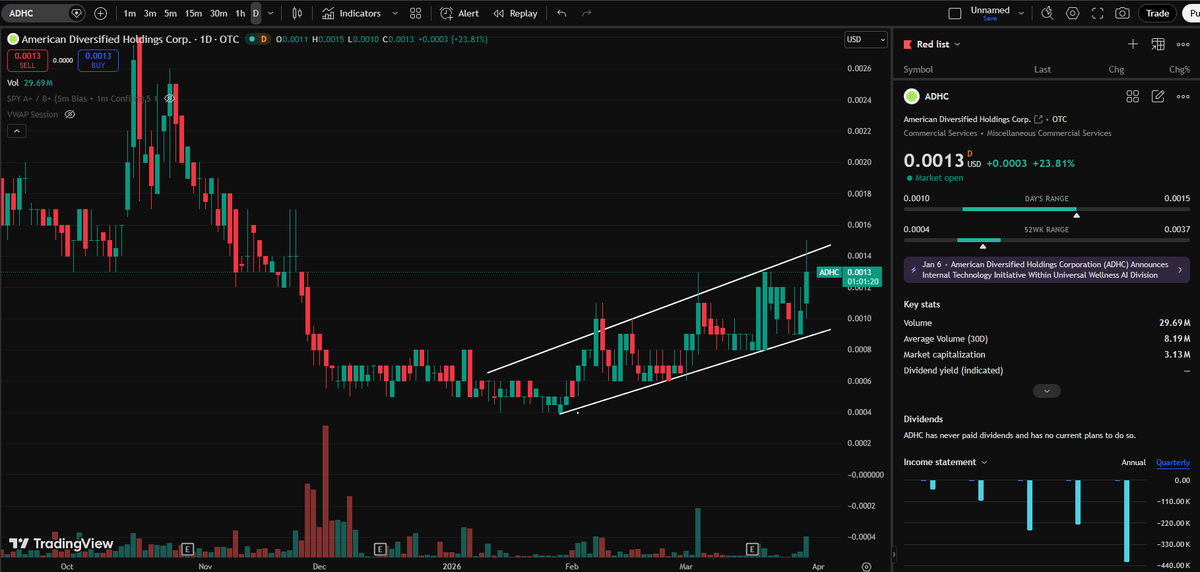Open the Indicators dialog
The width and height of the screenshot is (1200, 572).
(352, 13)
